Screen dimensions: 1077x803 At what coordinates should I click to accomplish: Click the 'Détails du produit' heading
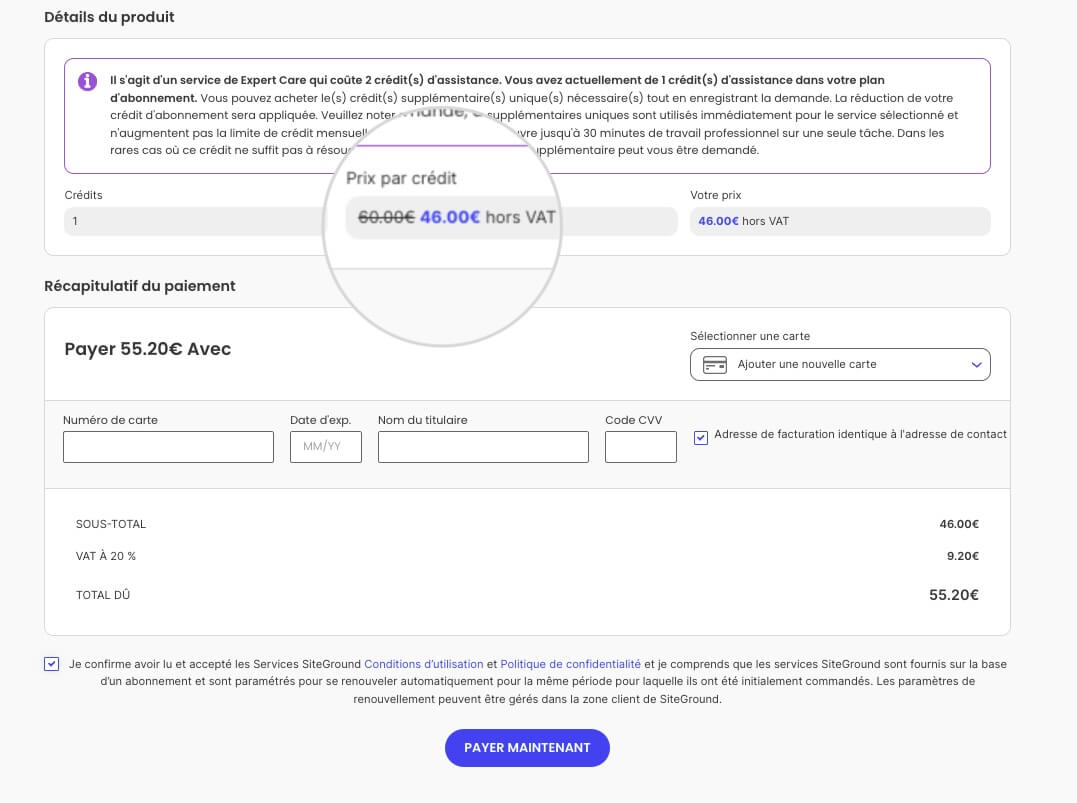[109, 17]
